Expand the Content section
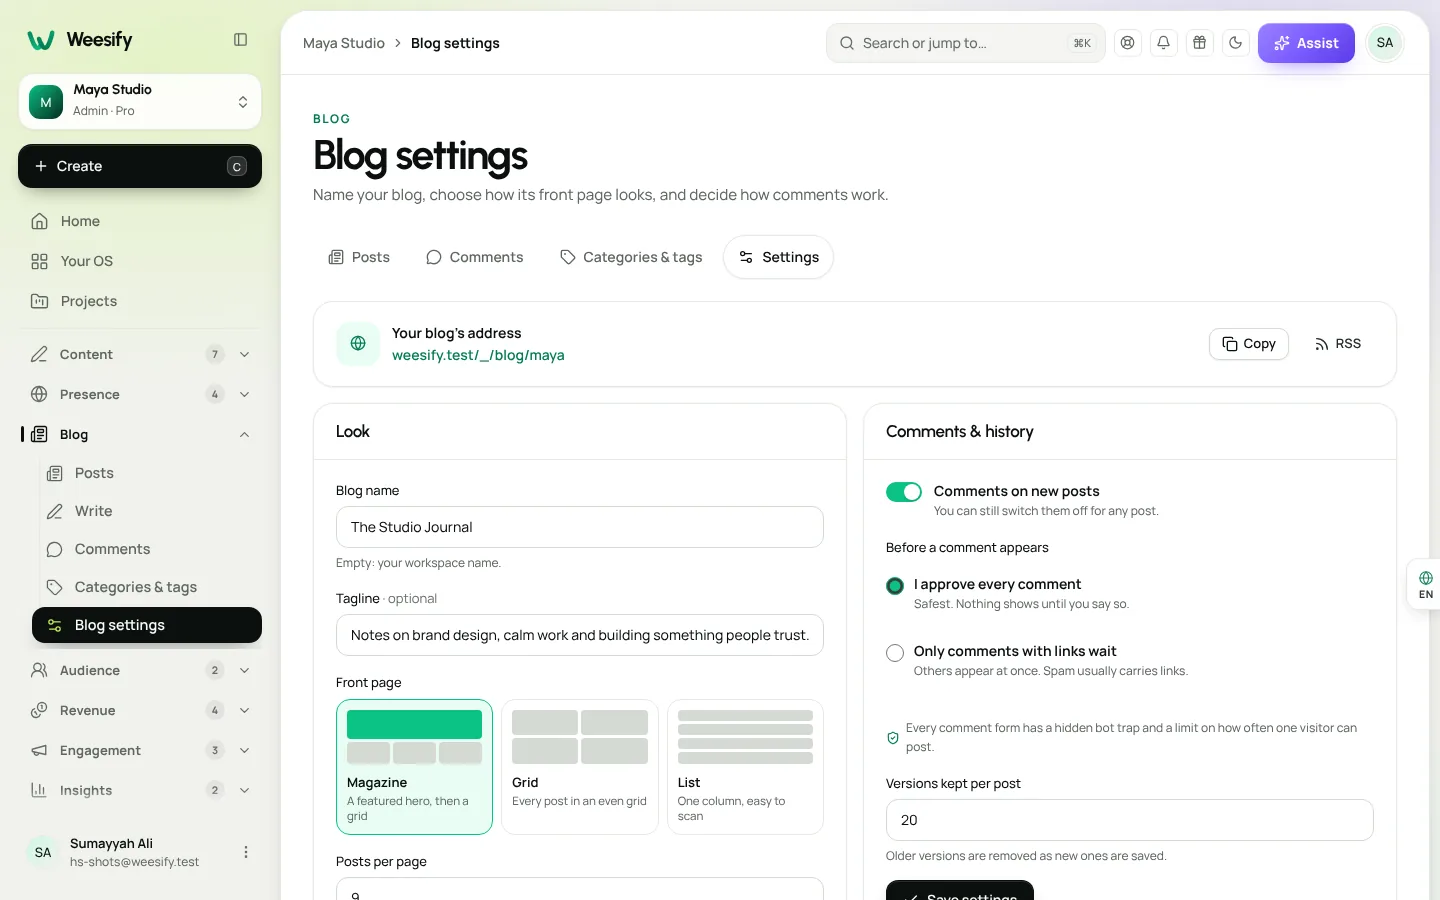Viewport: 1440px width, 900px height. tap(140, 354)
